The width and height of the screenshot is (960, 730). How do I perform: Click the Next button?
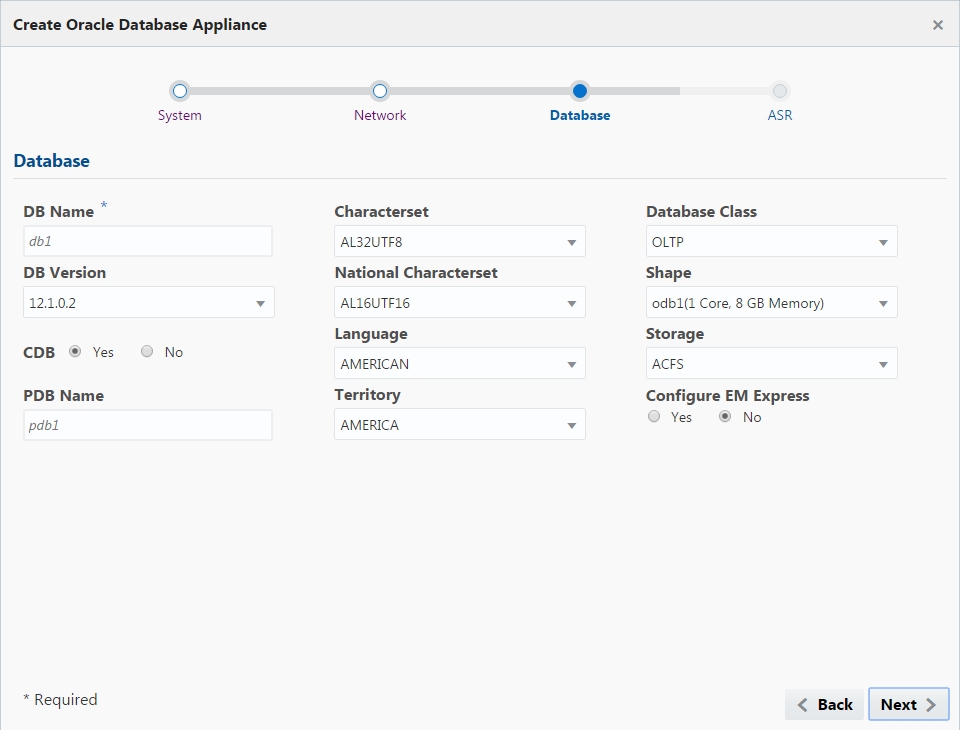[909, 705]
